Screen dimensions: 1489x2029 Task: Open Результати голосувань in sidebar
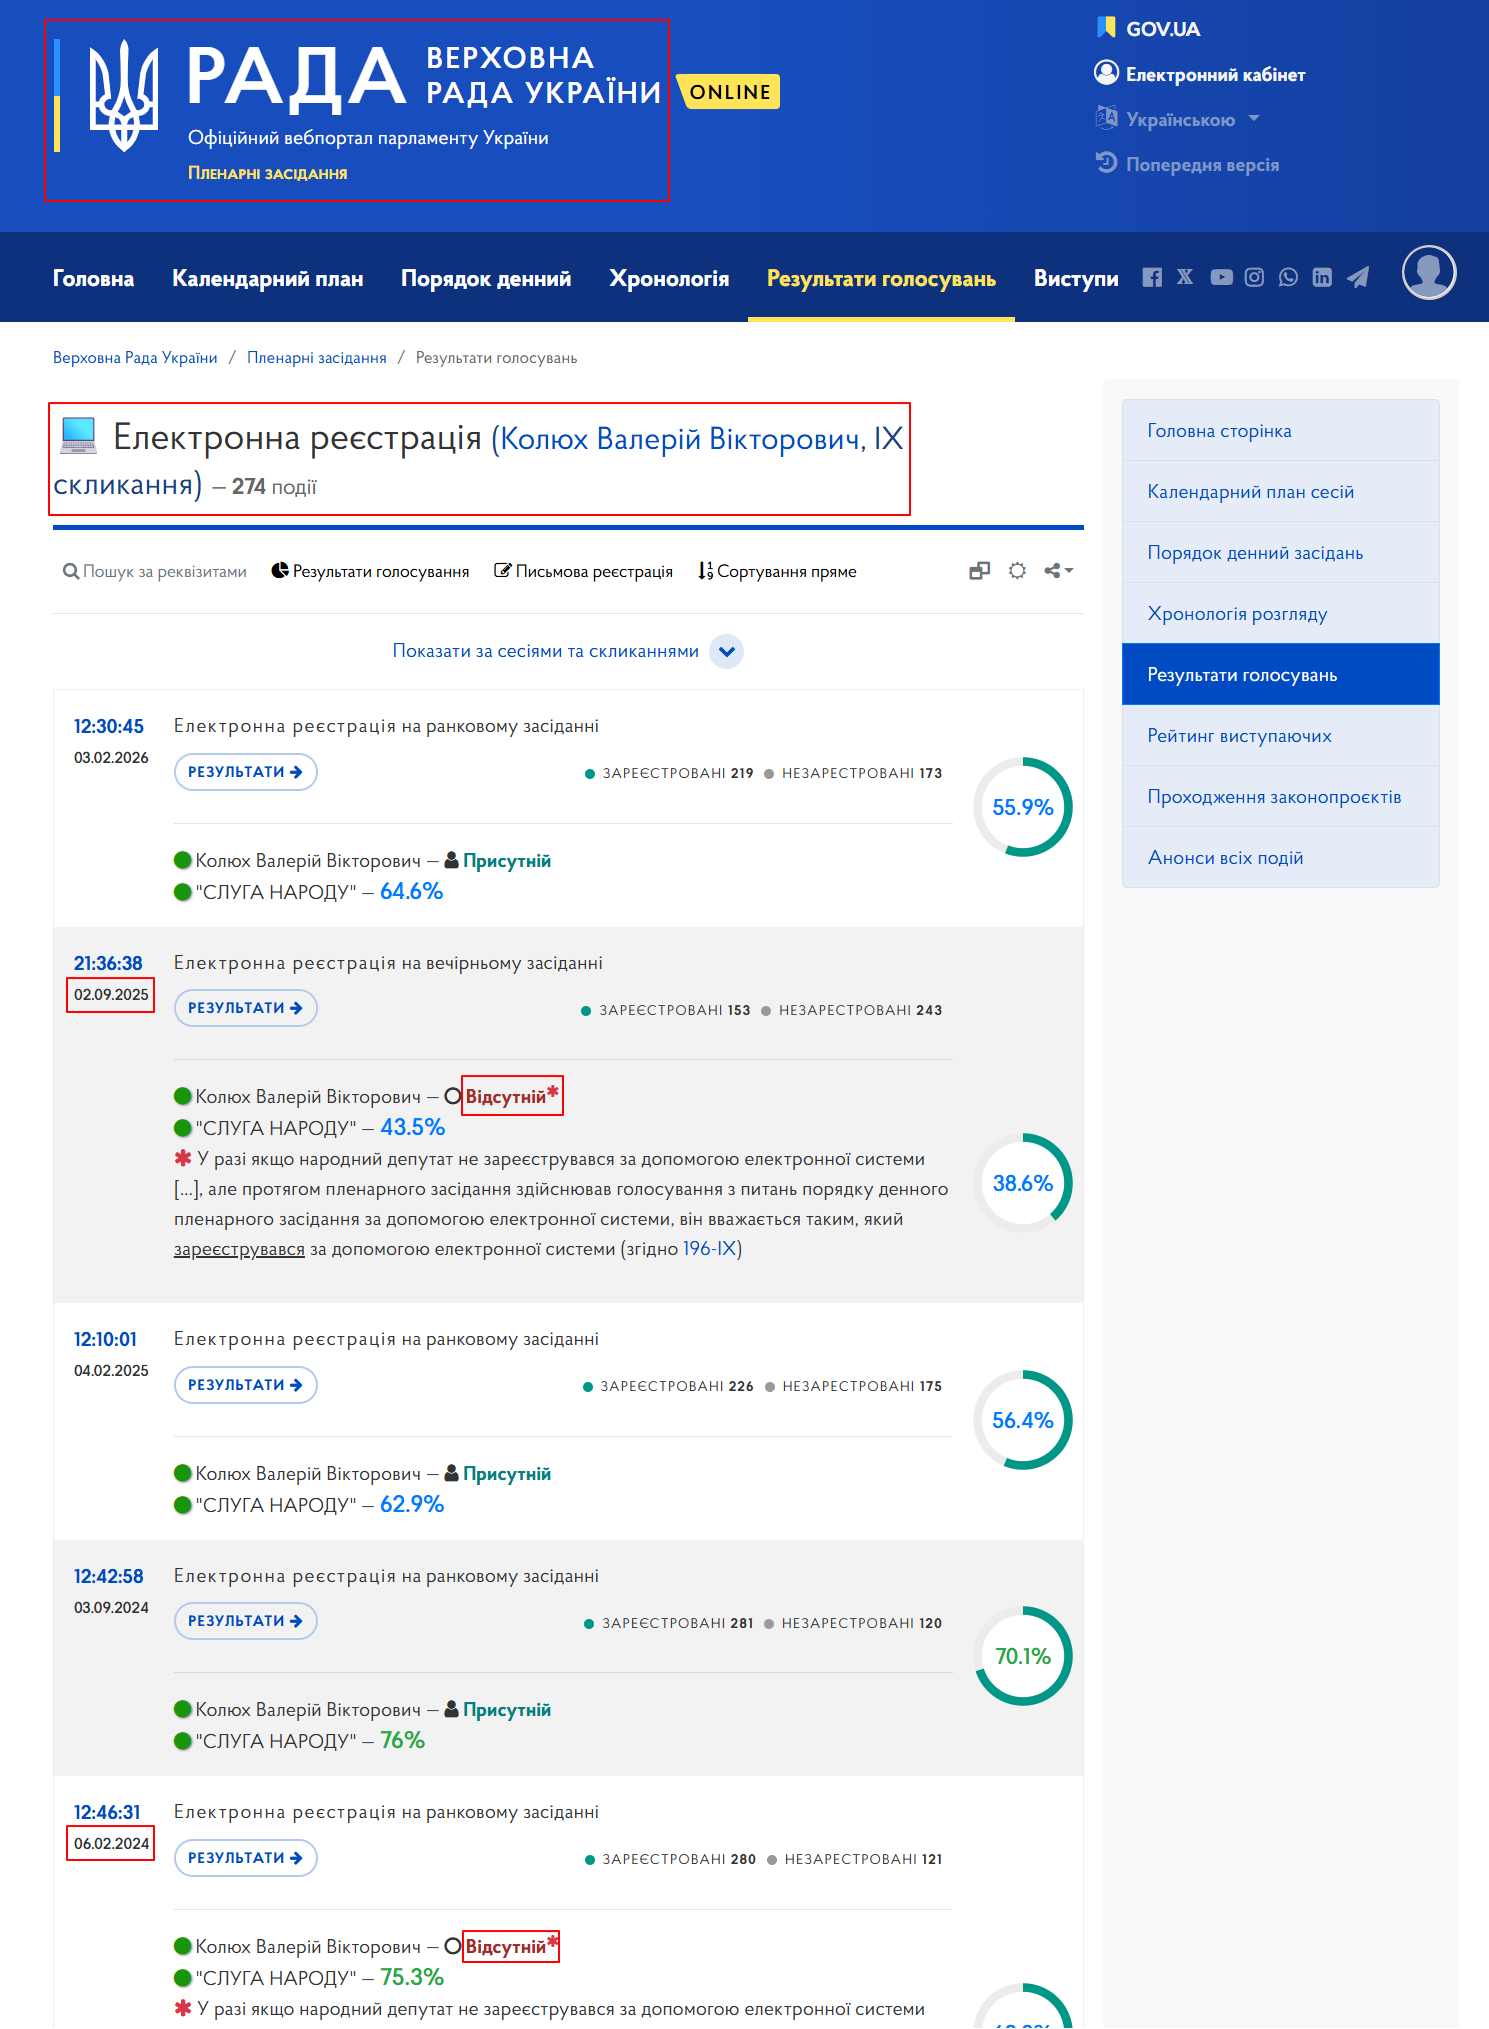[1280, 674]
